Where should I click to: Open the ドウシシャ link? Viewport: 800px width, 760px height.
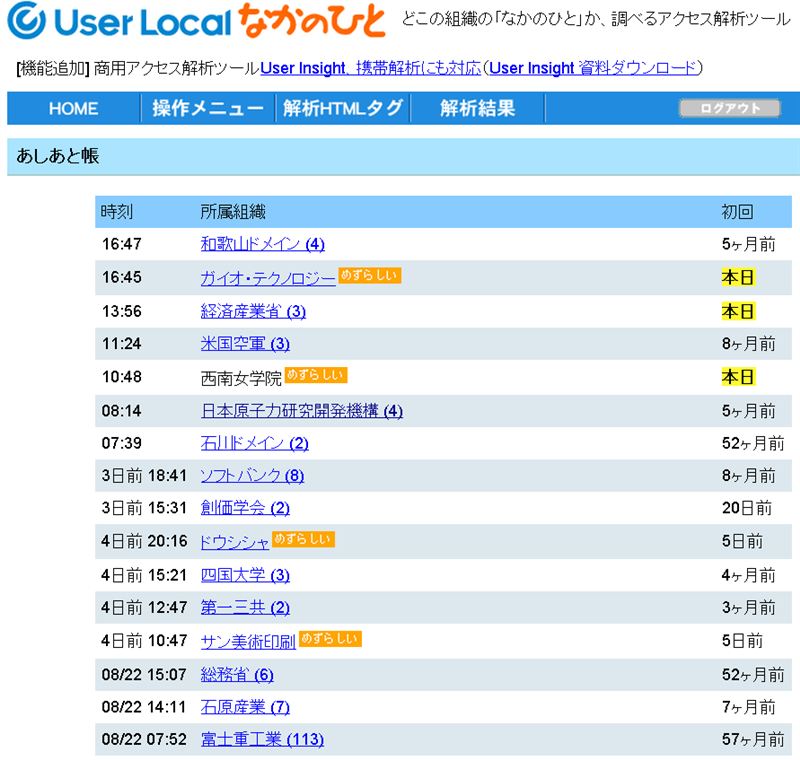(x=235, y=542)
